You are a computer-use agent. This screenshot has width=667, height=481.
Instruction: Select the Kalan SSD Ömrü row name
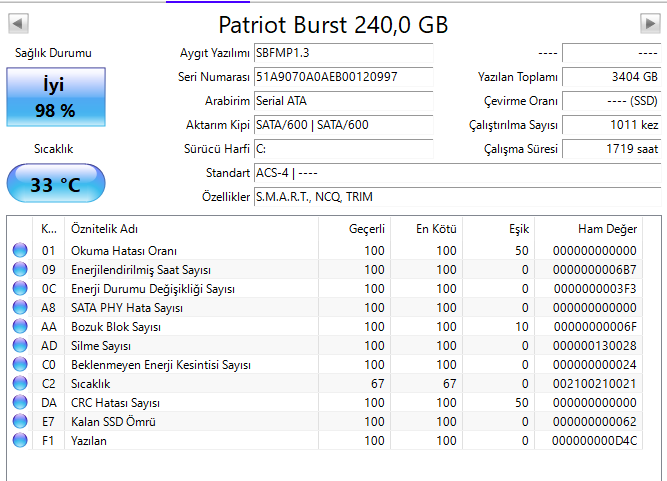click(x=113, y=422)
